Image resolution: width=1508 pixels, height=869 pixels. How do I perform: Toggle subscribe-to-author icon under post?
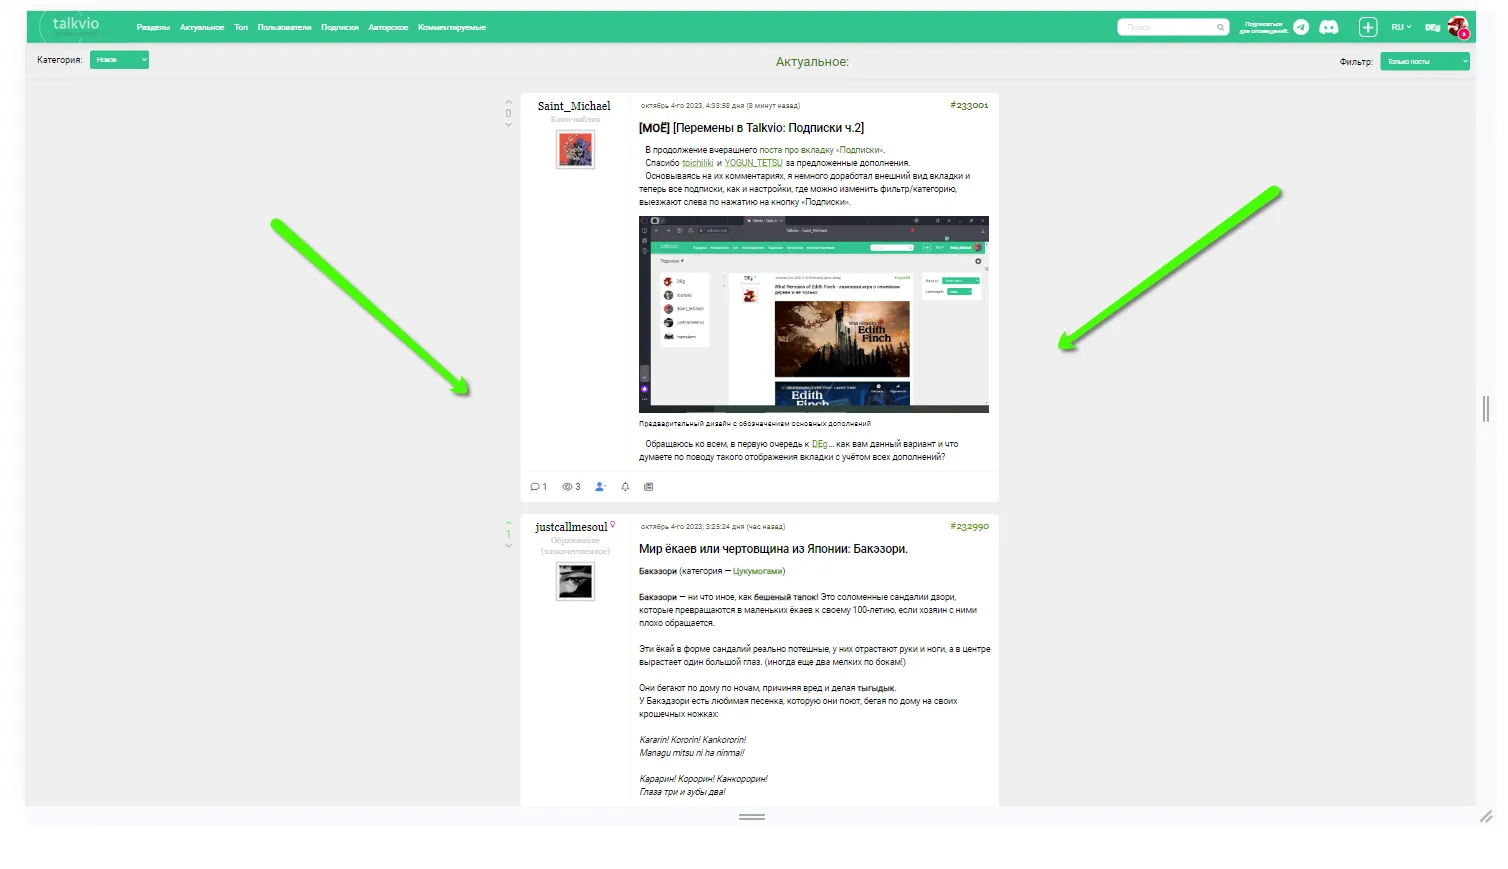[x=600, y=487]
